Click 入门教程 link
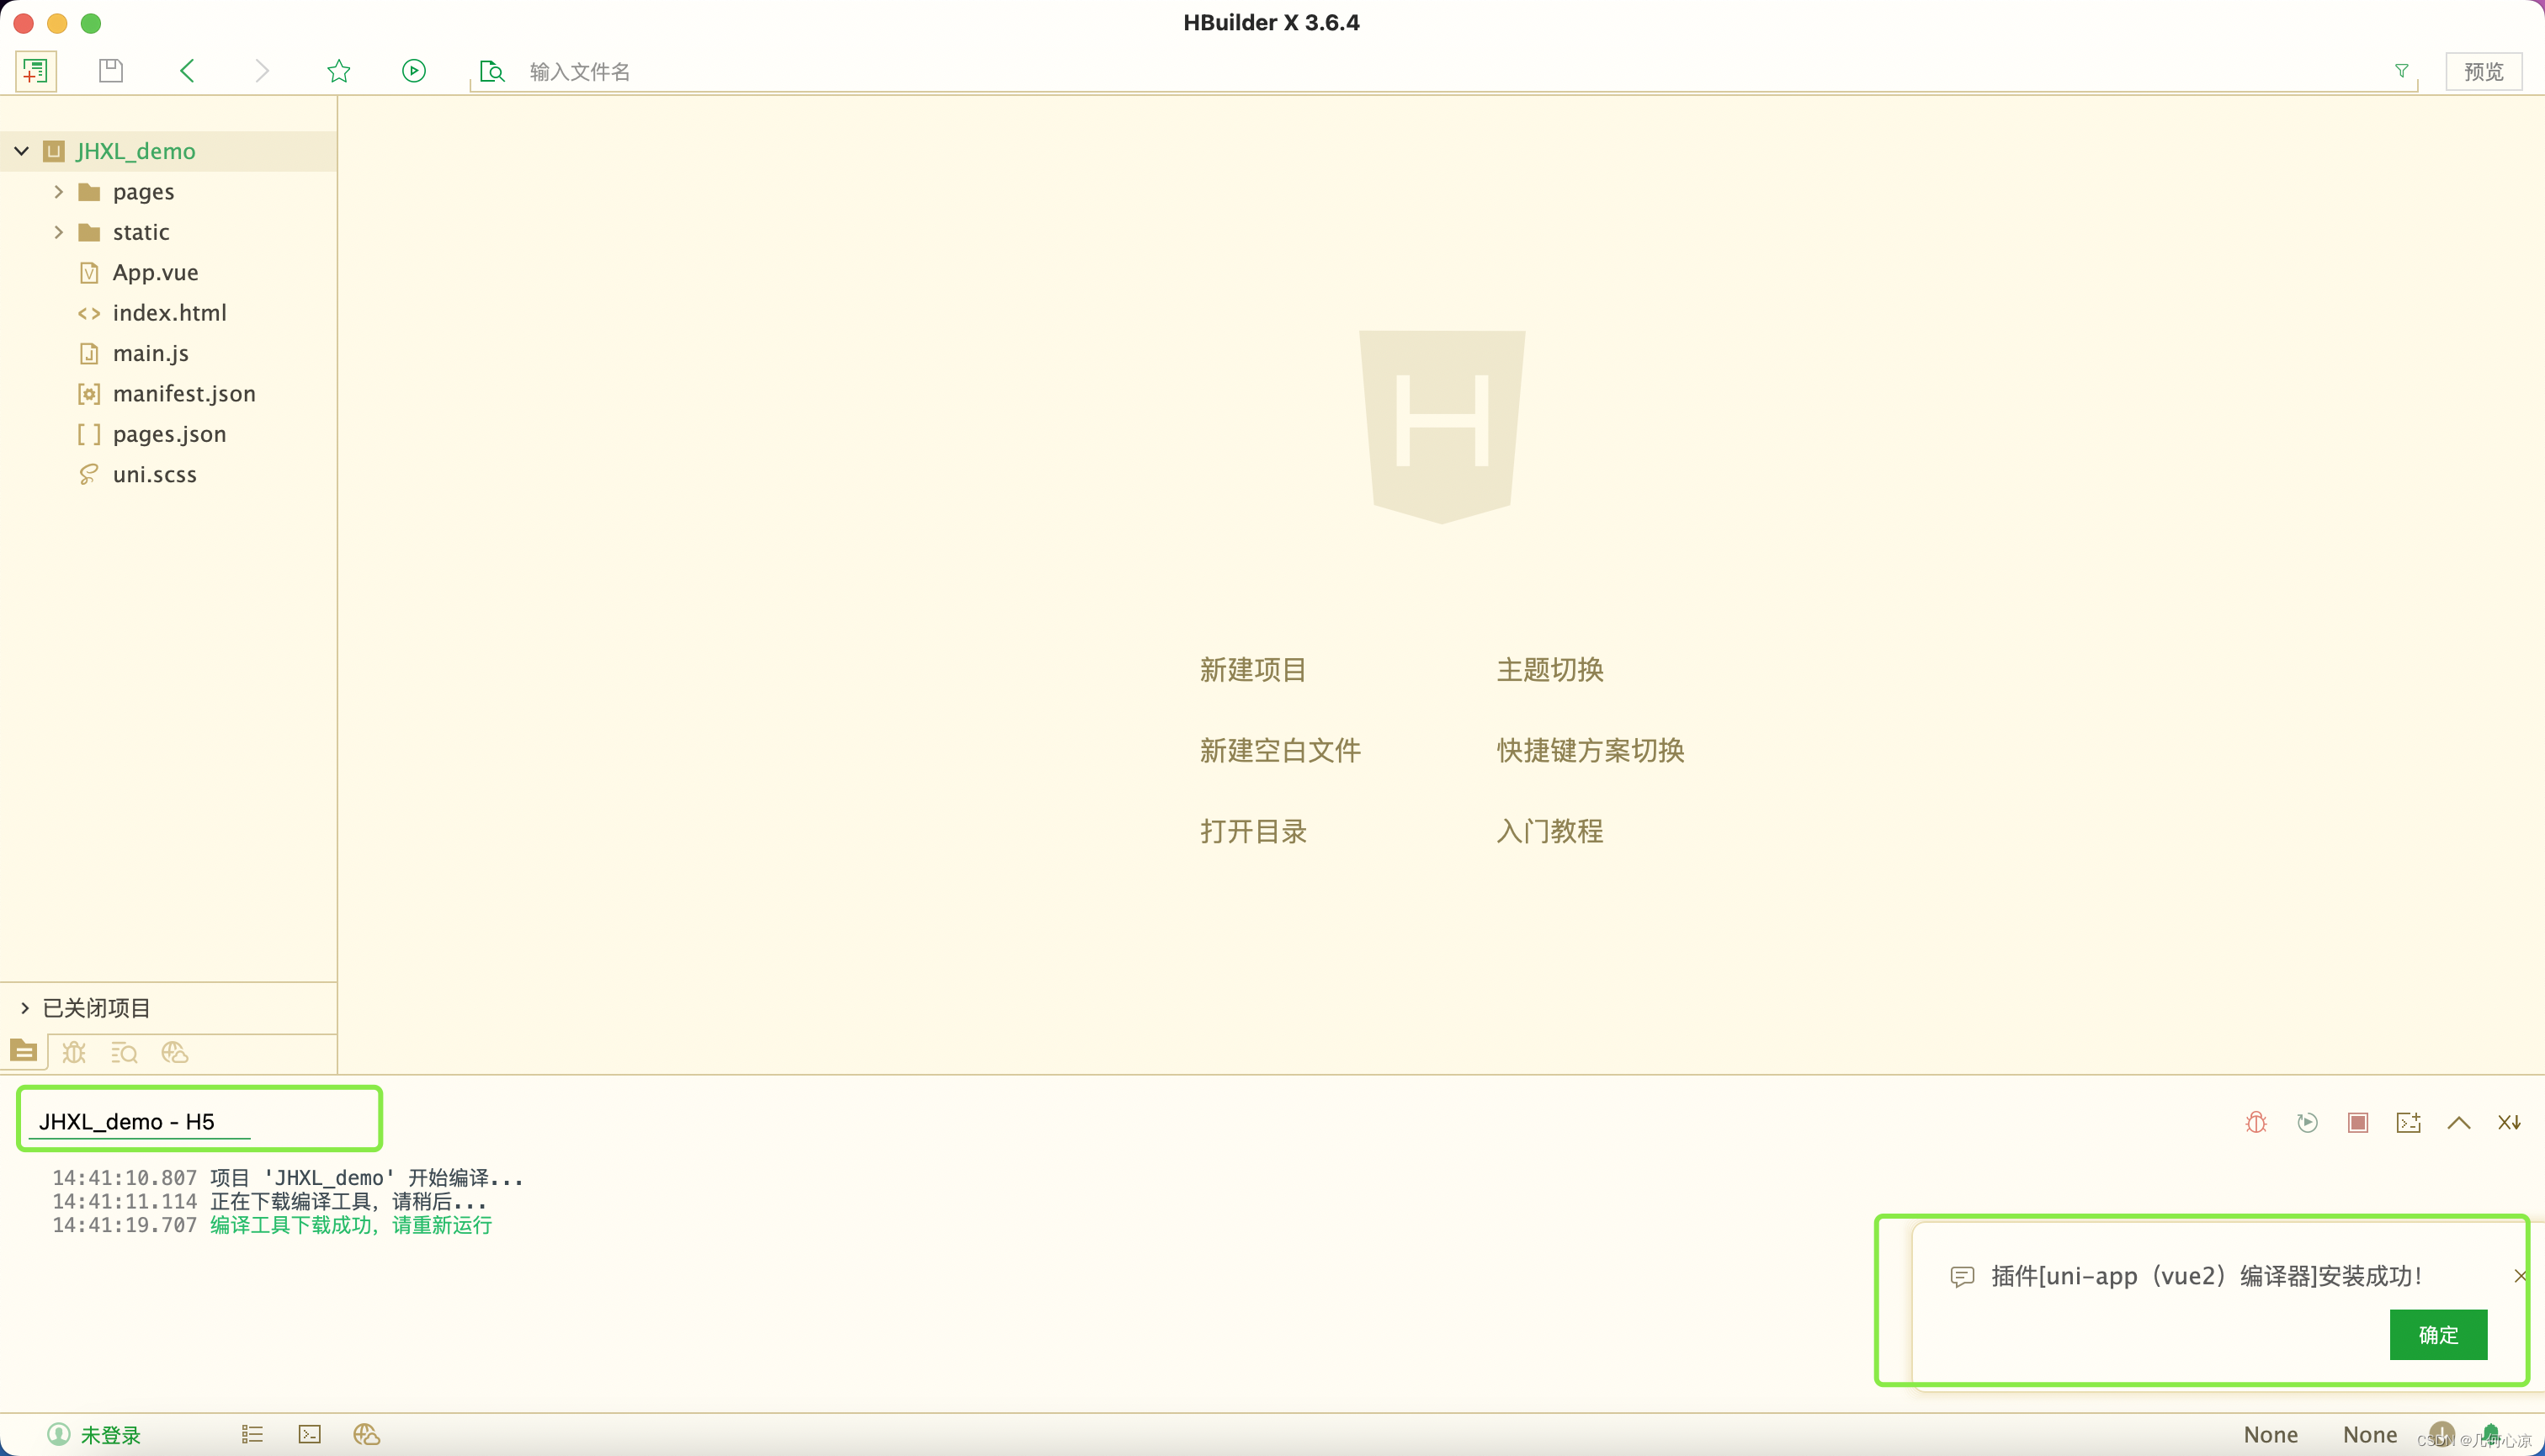This screenshot has height=1456, width=2545. pos(1550,832)
